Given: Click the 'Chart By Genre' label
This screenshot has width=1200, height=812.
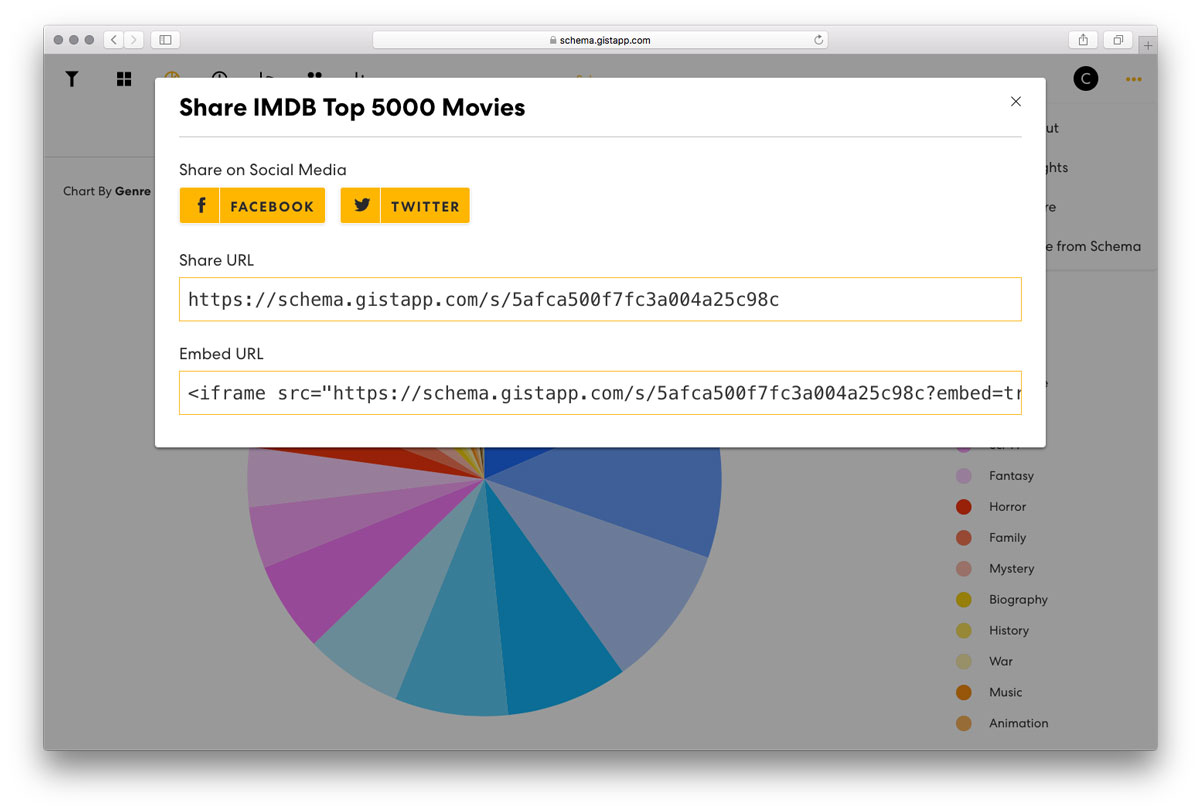Looking at the screenshot, I should [107, 191].
